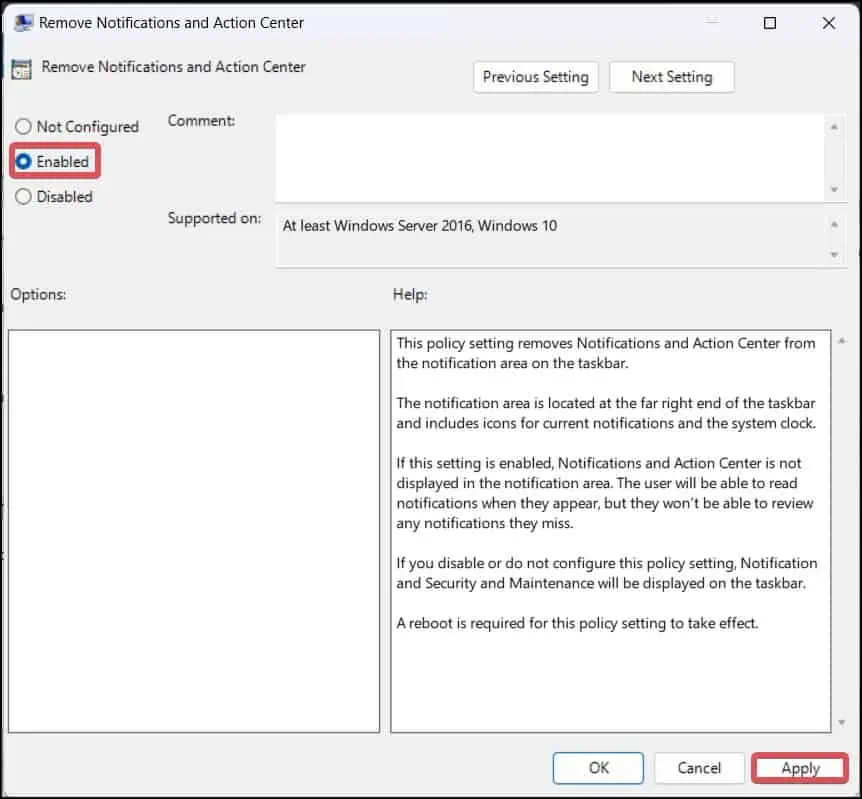Dismiss the dialog with Cancel
This screenshot has width=862, height=799.
click(699, 767)
